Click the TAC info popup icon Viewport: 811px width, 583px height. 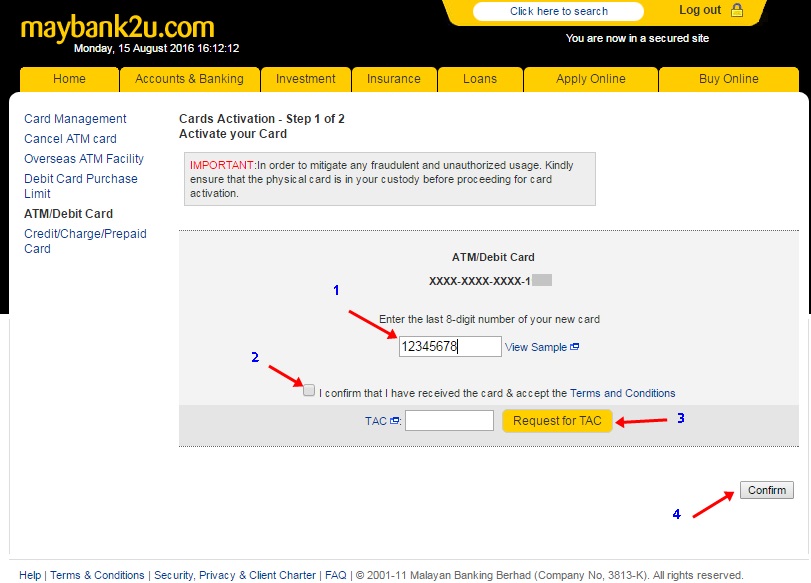tap(394, 421)
